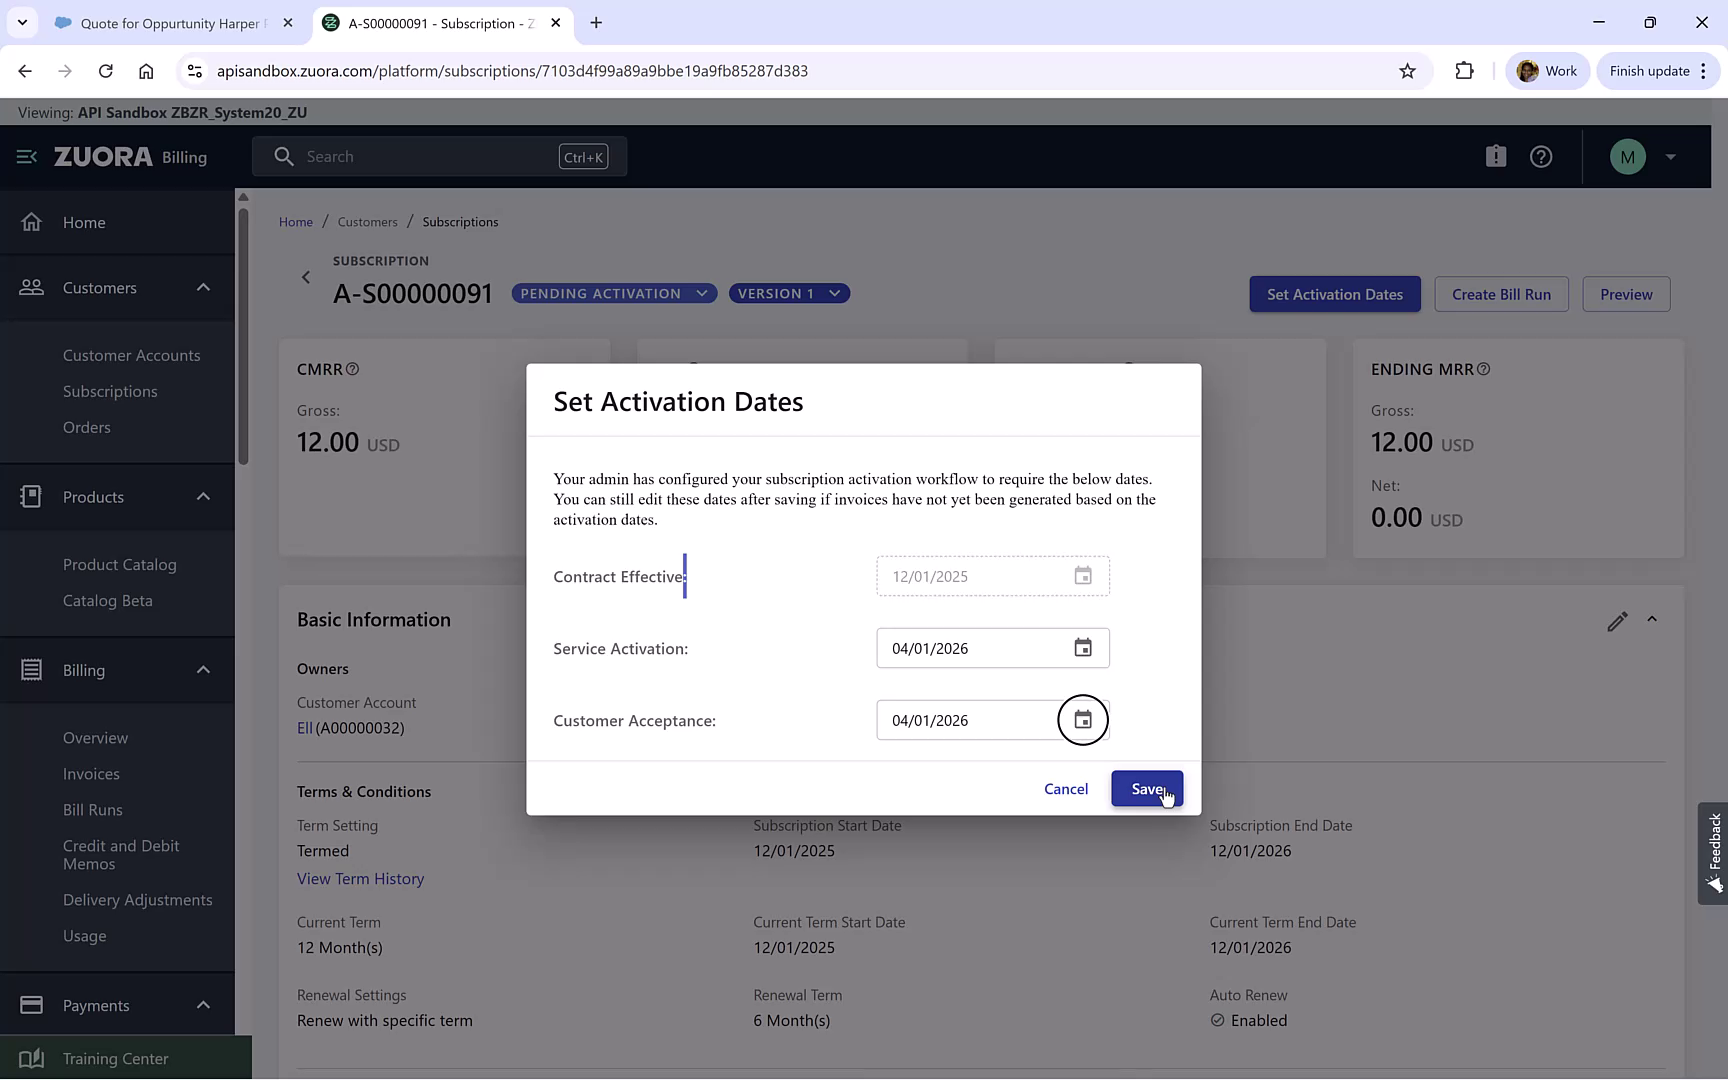1728x1080 pixels.
Task: Open the browser extensions icon
Action: 1464,71
